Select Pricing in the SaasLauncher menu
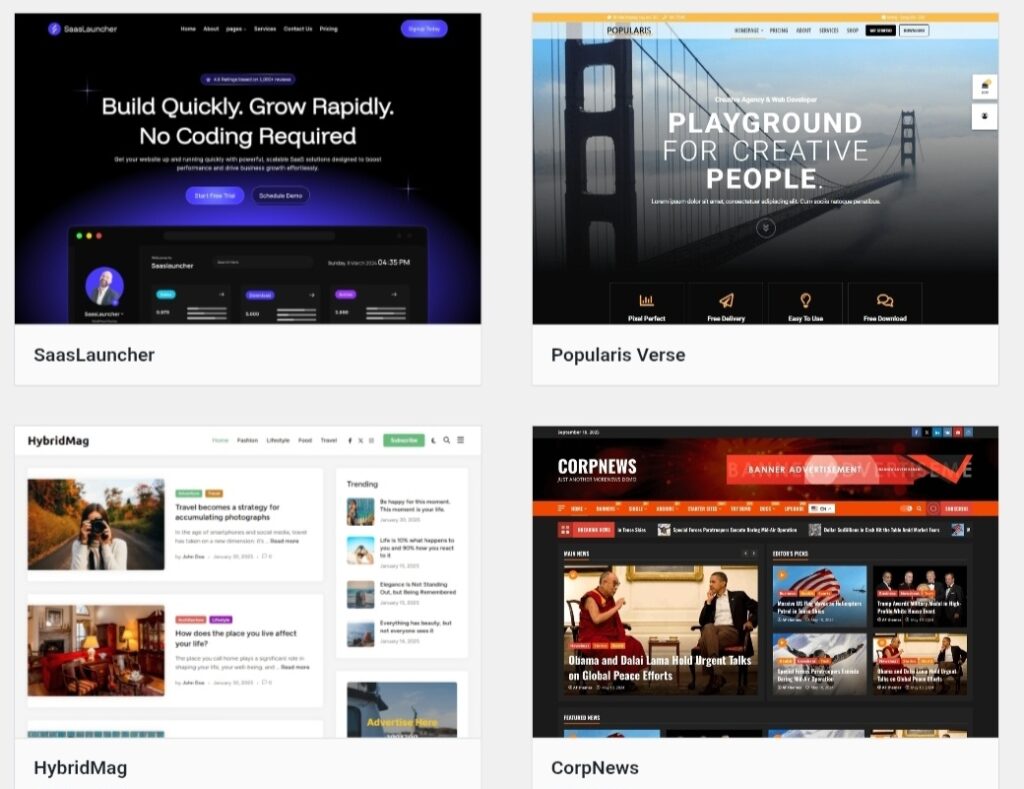 coord(329,29)
